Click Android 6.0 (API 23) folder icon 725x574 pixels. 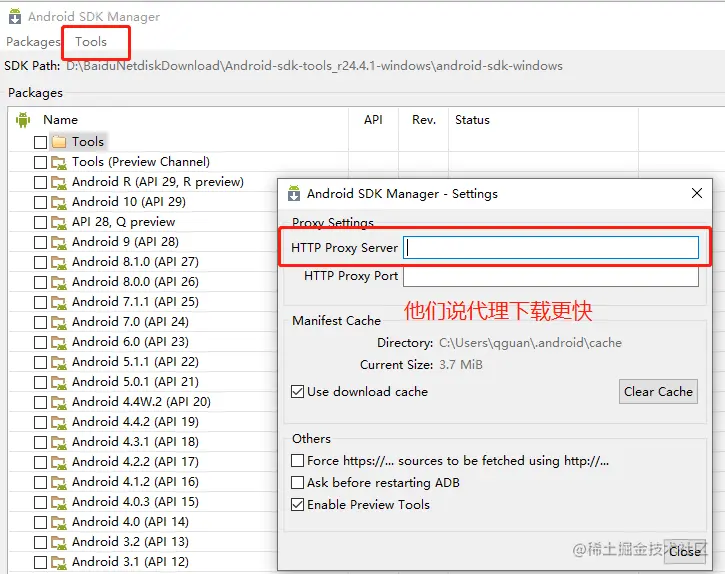pos(59,342)
